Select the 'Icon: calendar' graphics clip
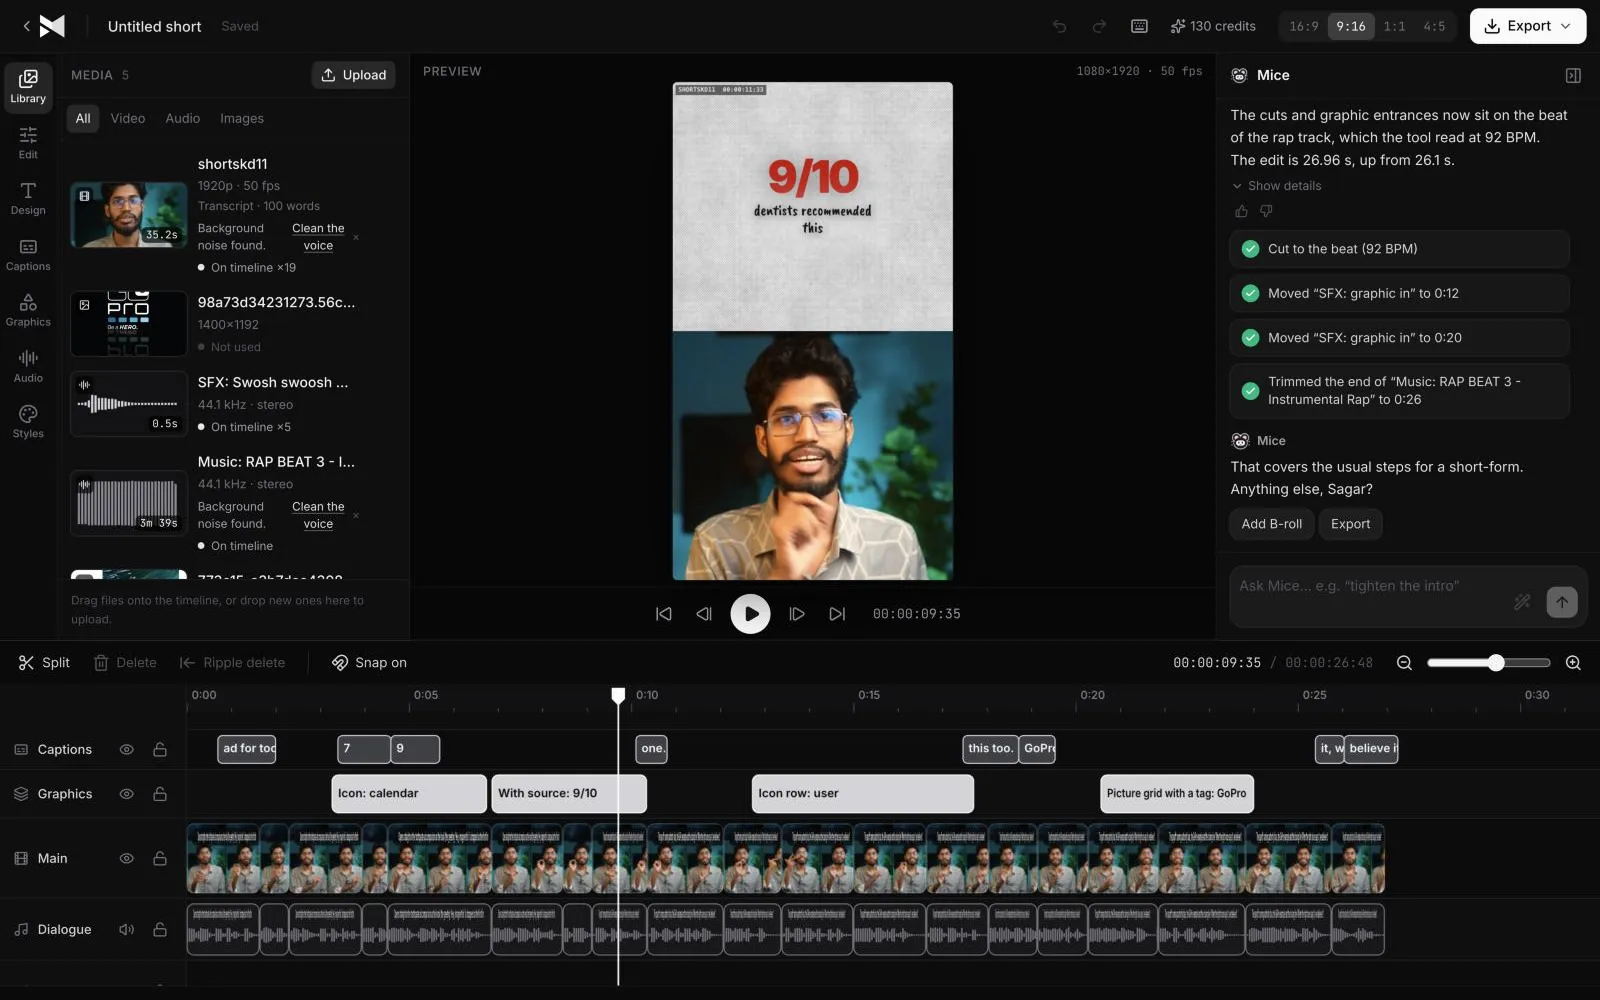This screenshot has width=1600, height=1000. [409, 794]
